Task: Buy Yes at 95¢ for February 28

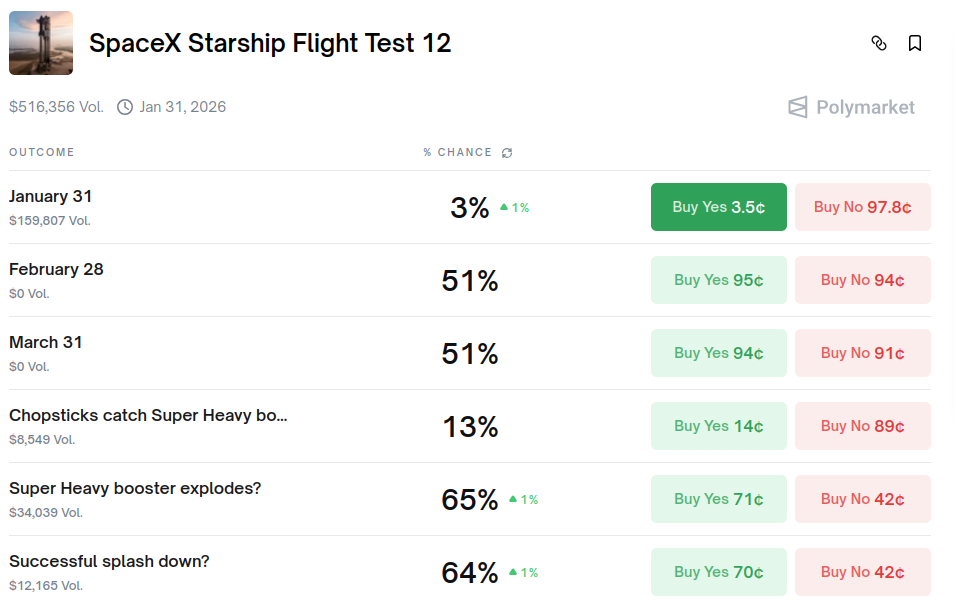Action: tap(718, 280)
